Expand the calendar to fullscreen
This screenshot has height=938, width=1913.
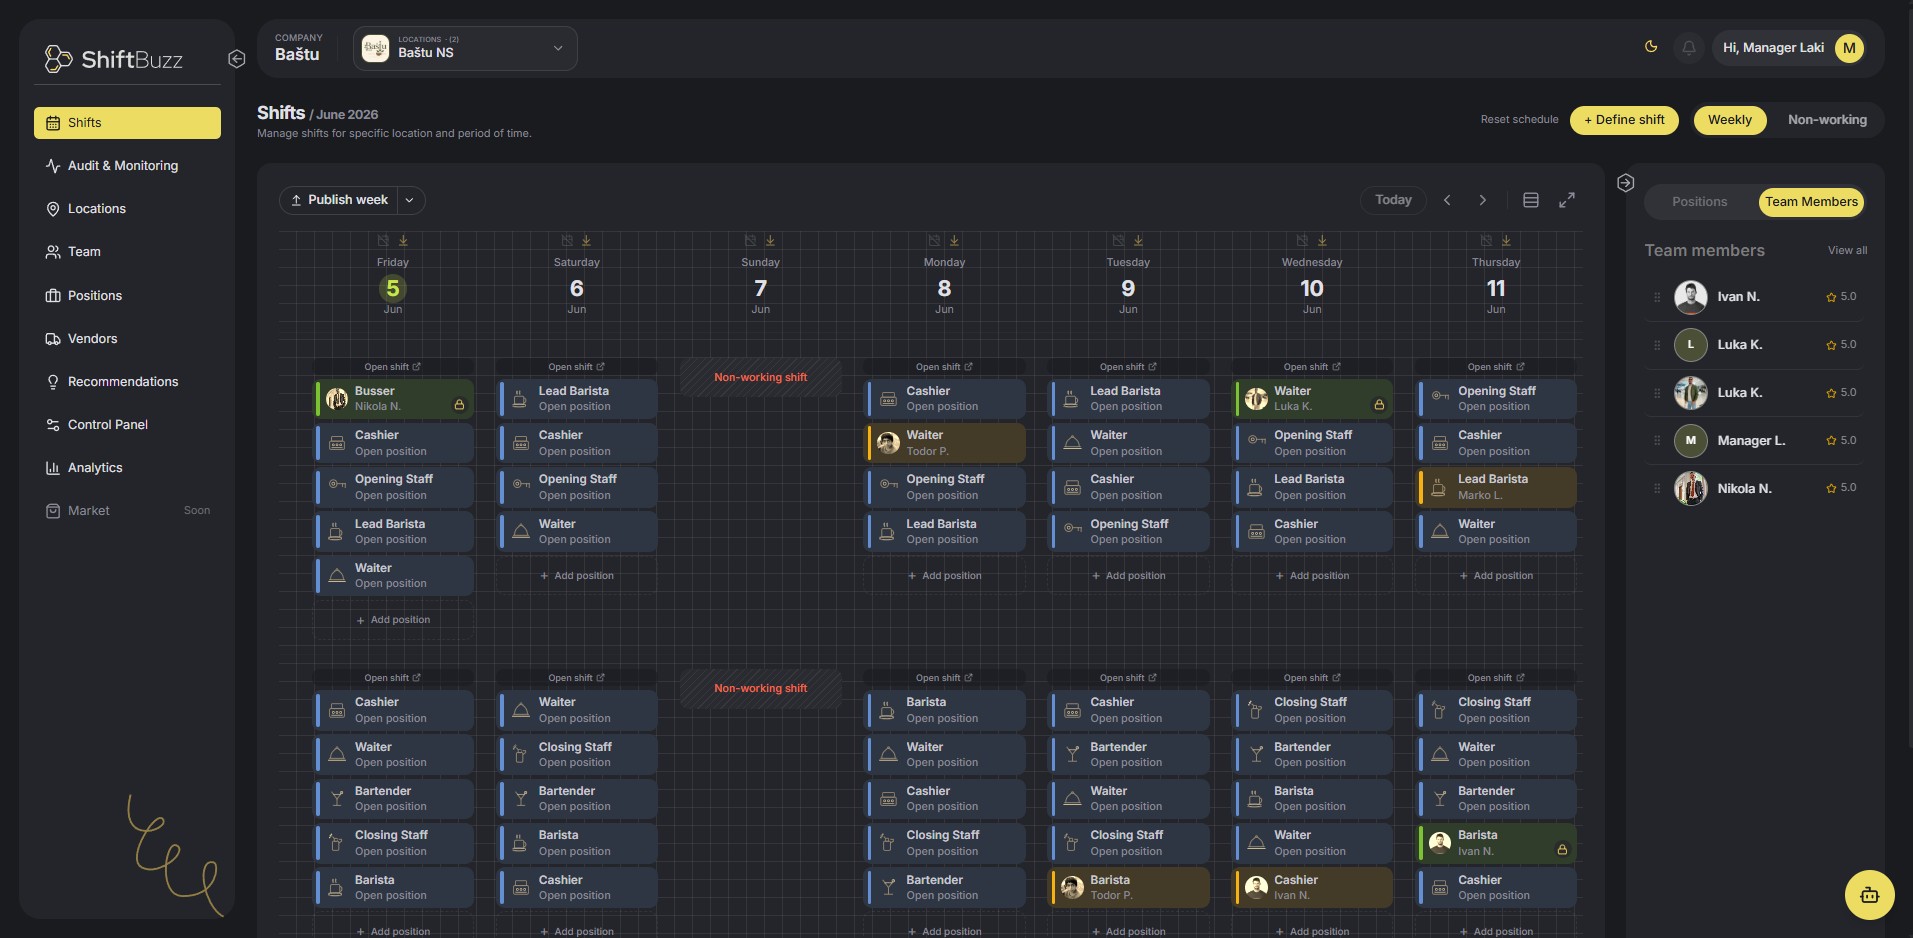coord(1567,200)
